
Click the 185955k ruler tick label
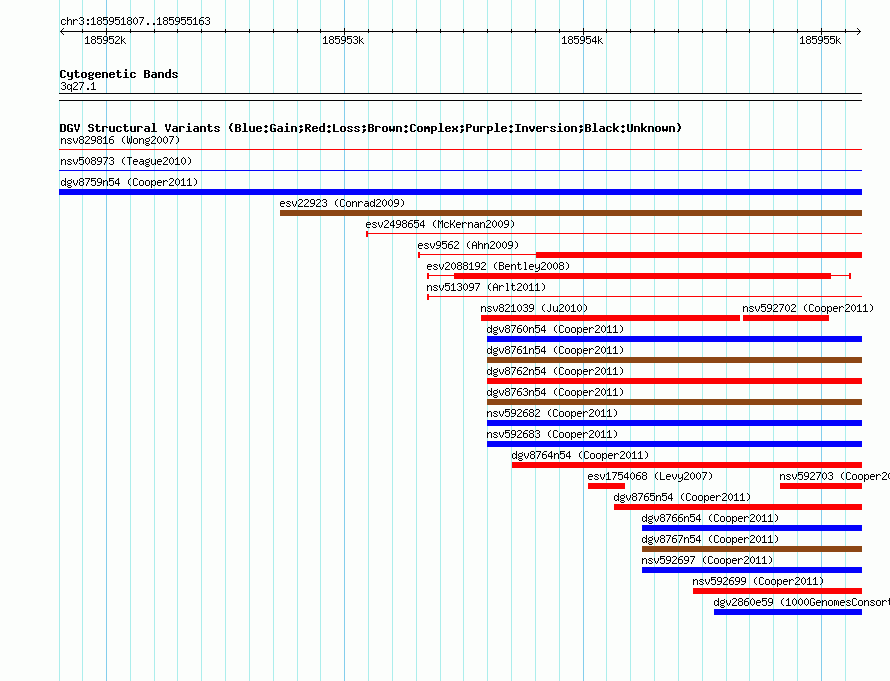820,40
